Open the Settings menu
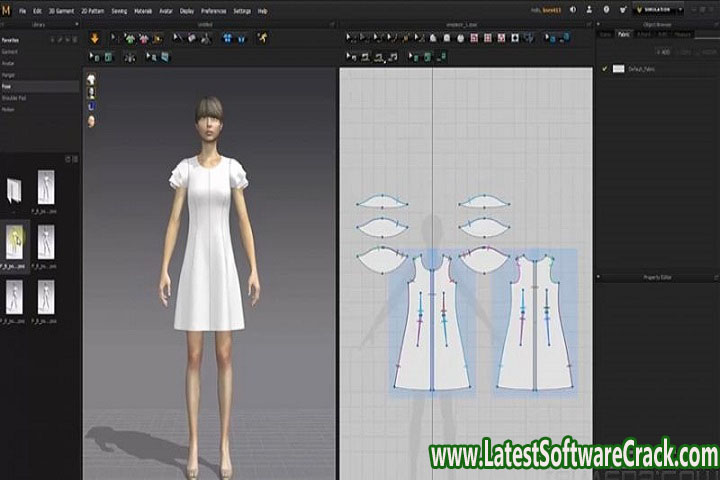This screenshot has width=720, height=480. pyautogui.click(x=242, y=11)
